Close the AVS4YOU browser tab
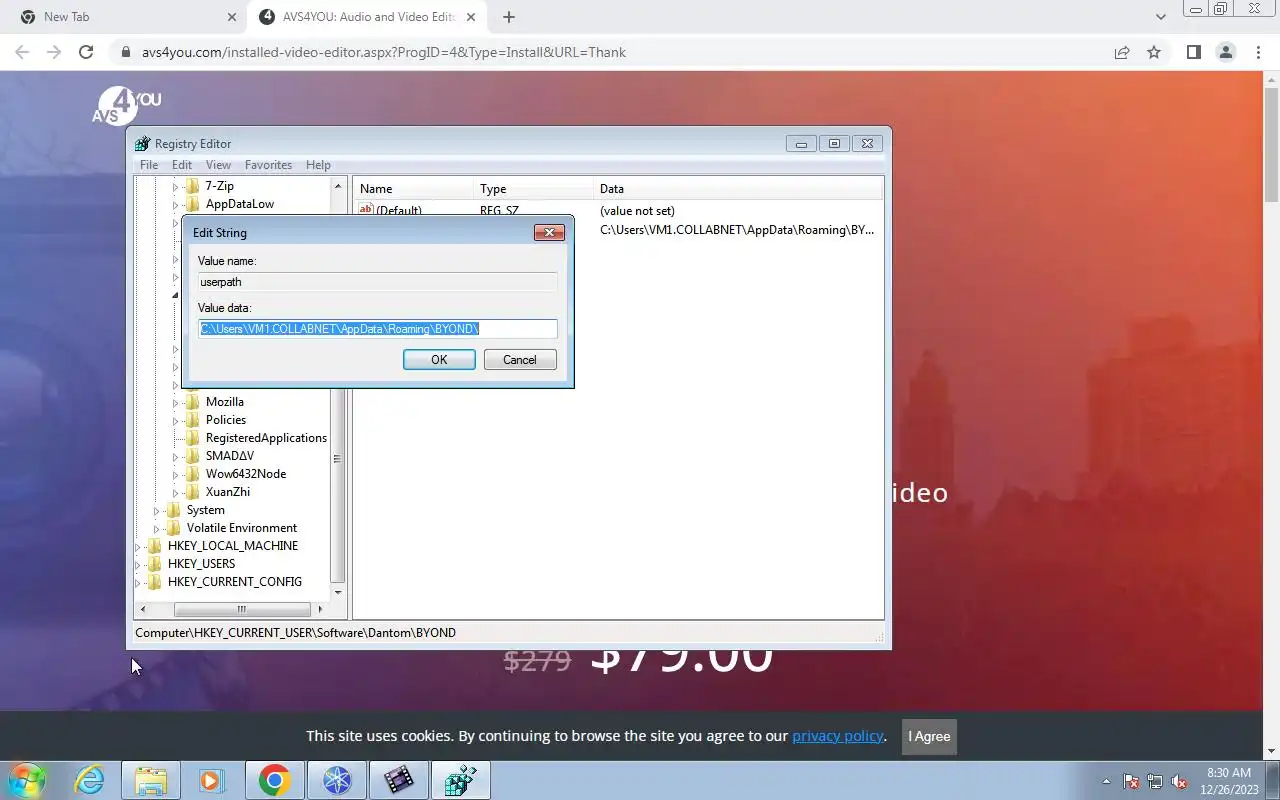This screenshot has height=800, width=1280. [471, 17]
